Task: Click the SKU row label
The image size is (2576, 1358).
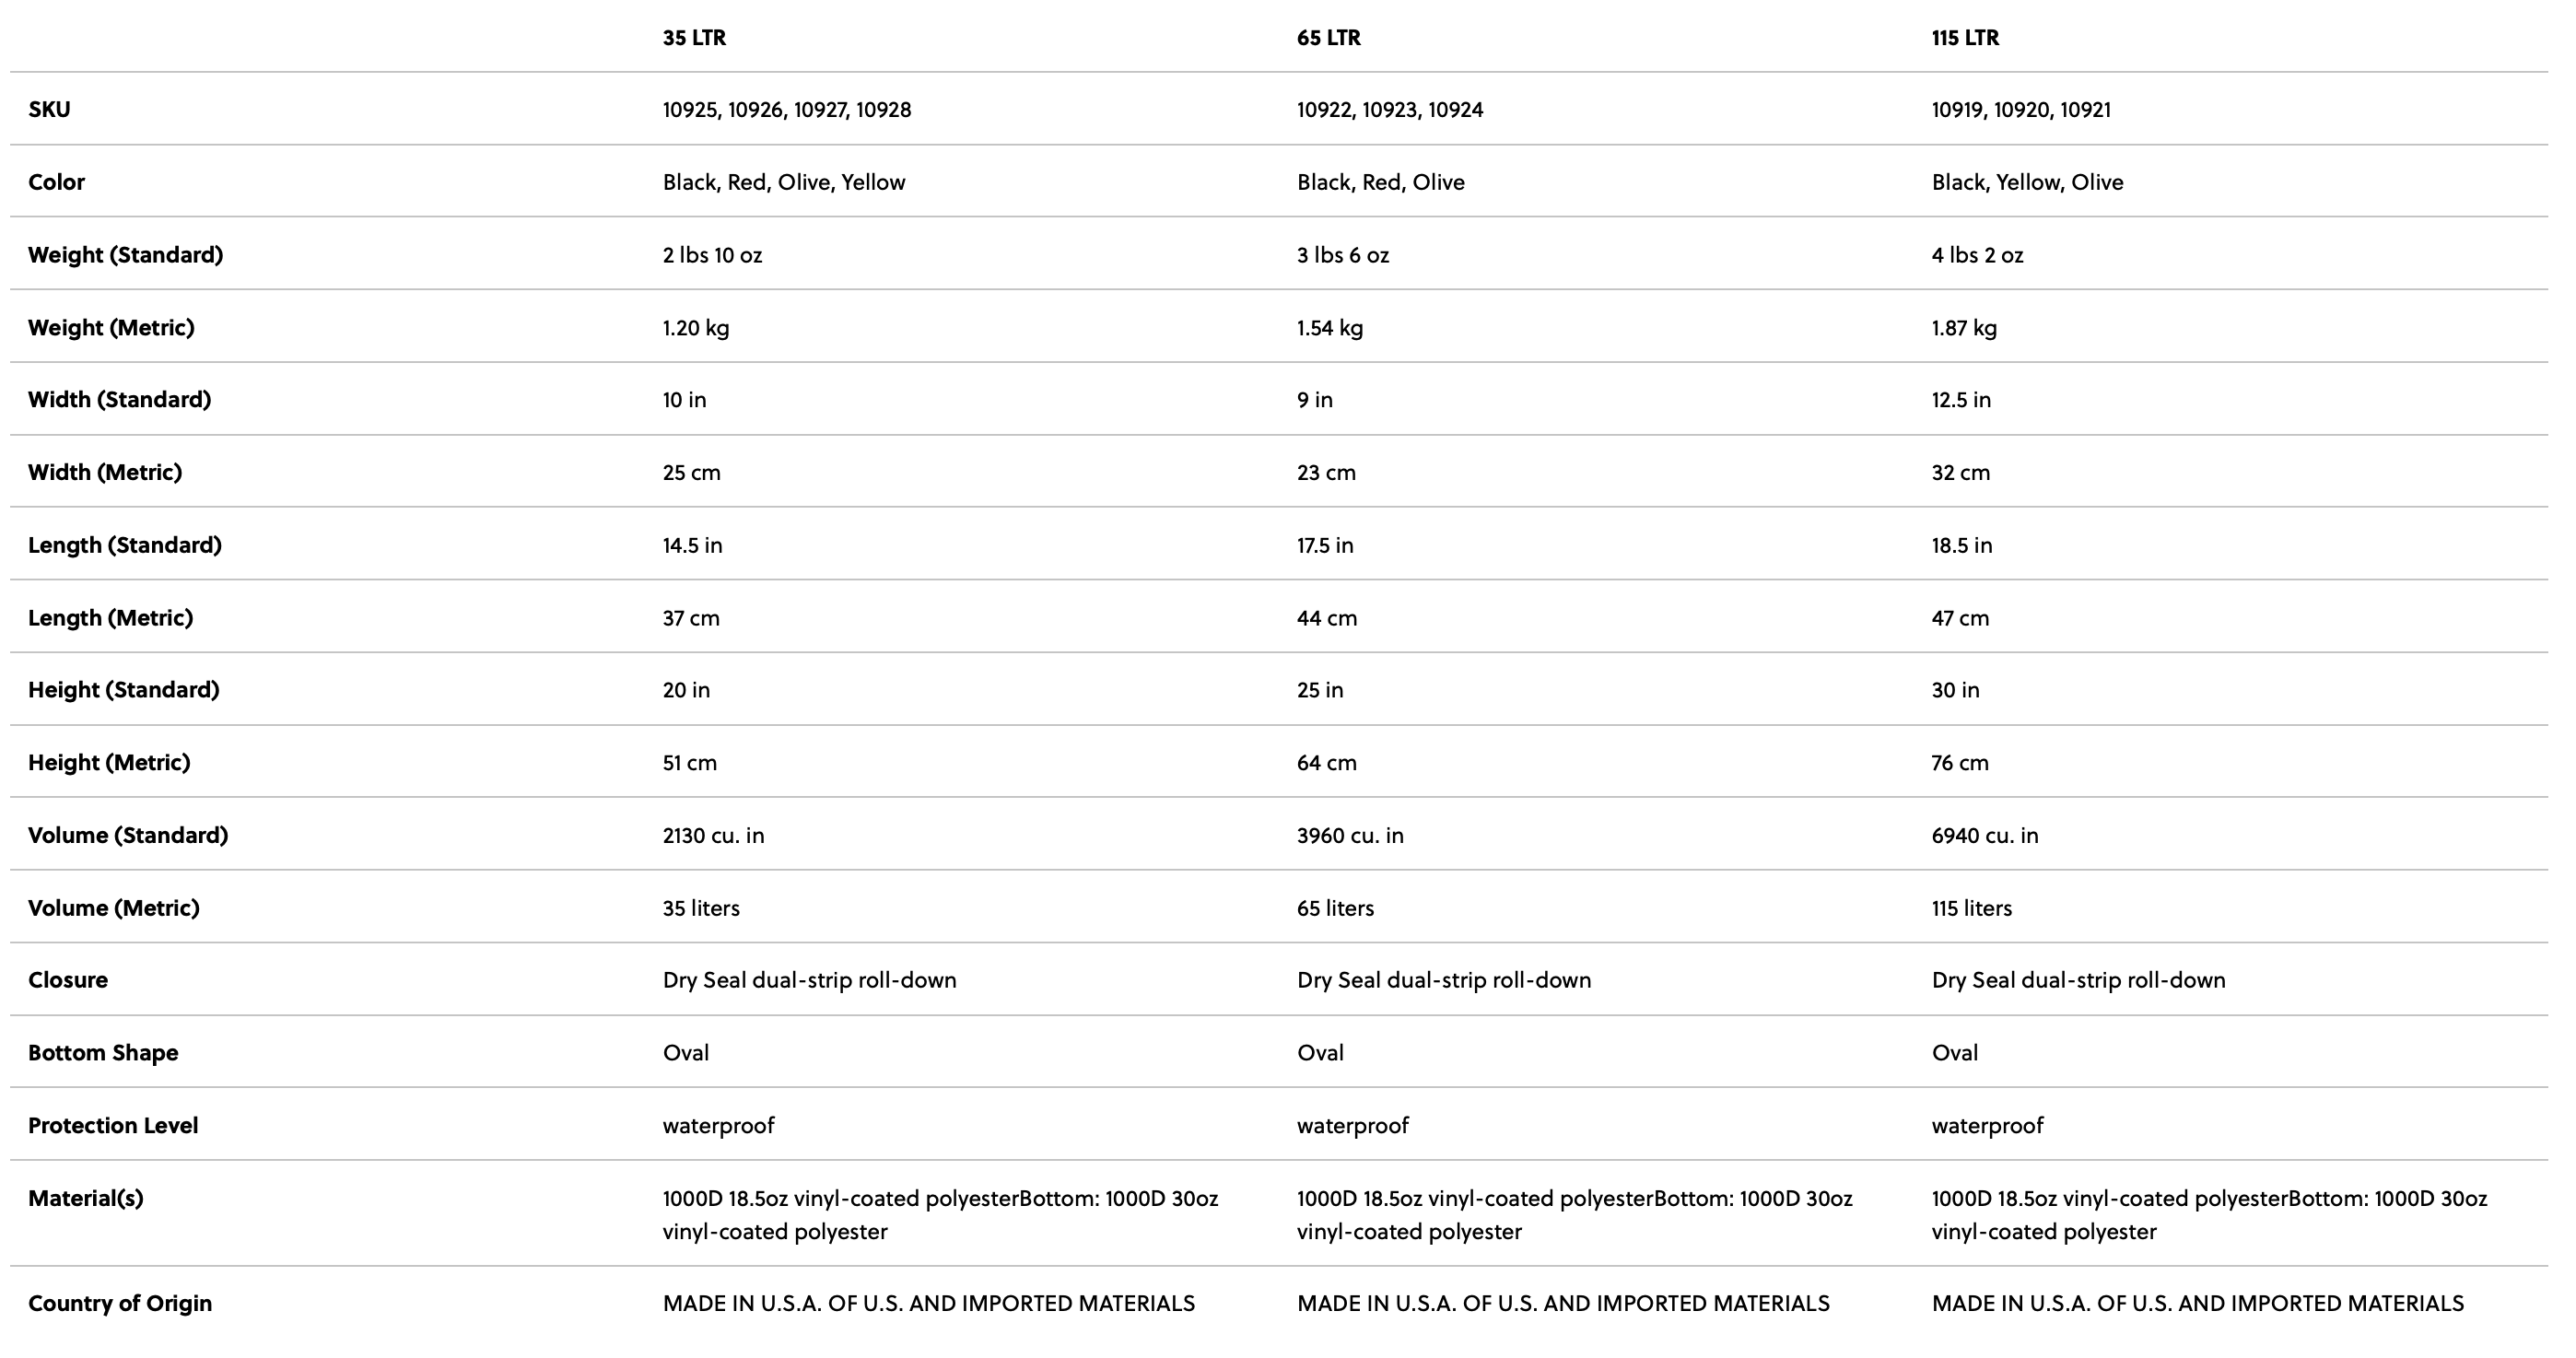Action: 49,110
